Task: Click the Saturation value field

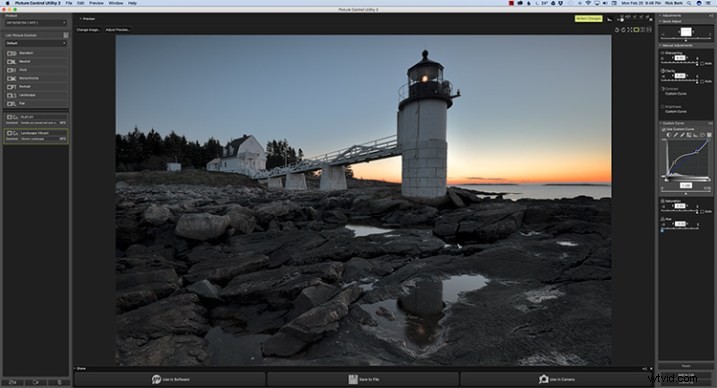Action: pyautogui.click(x=680, y=206)
